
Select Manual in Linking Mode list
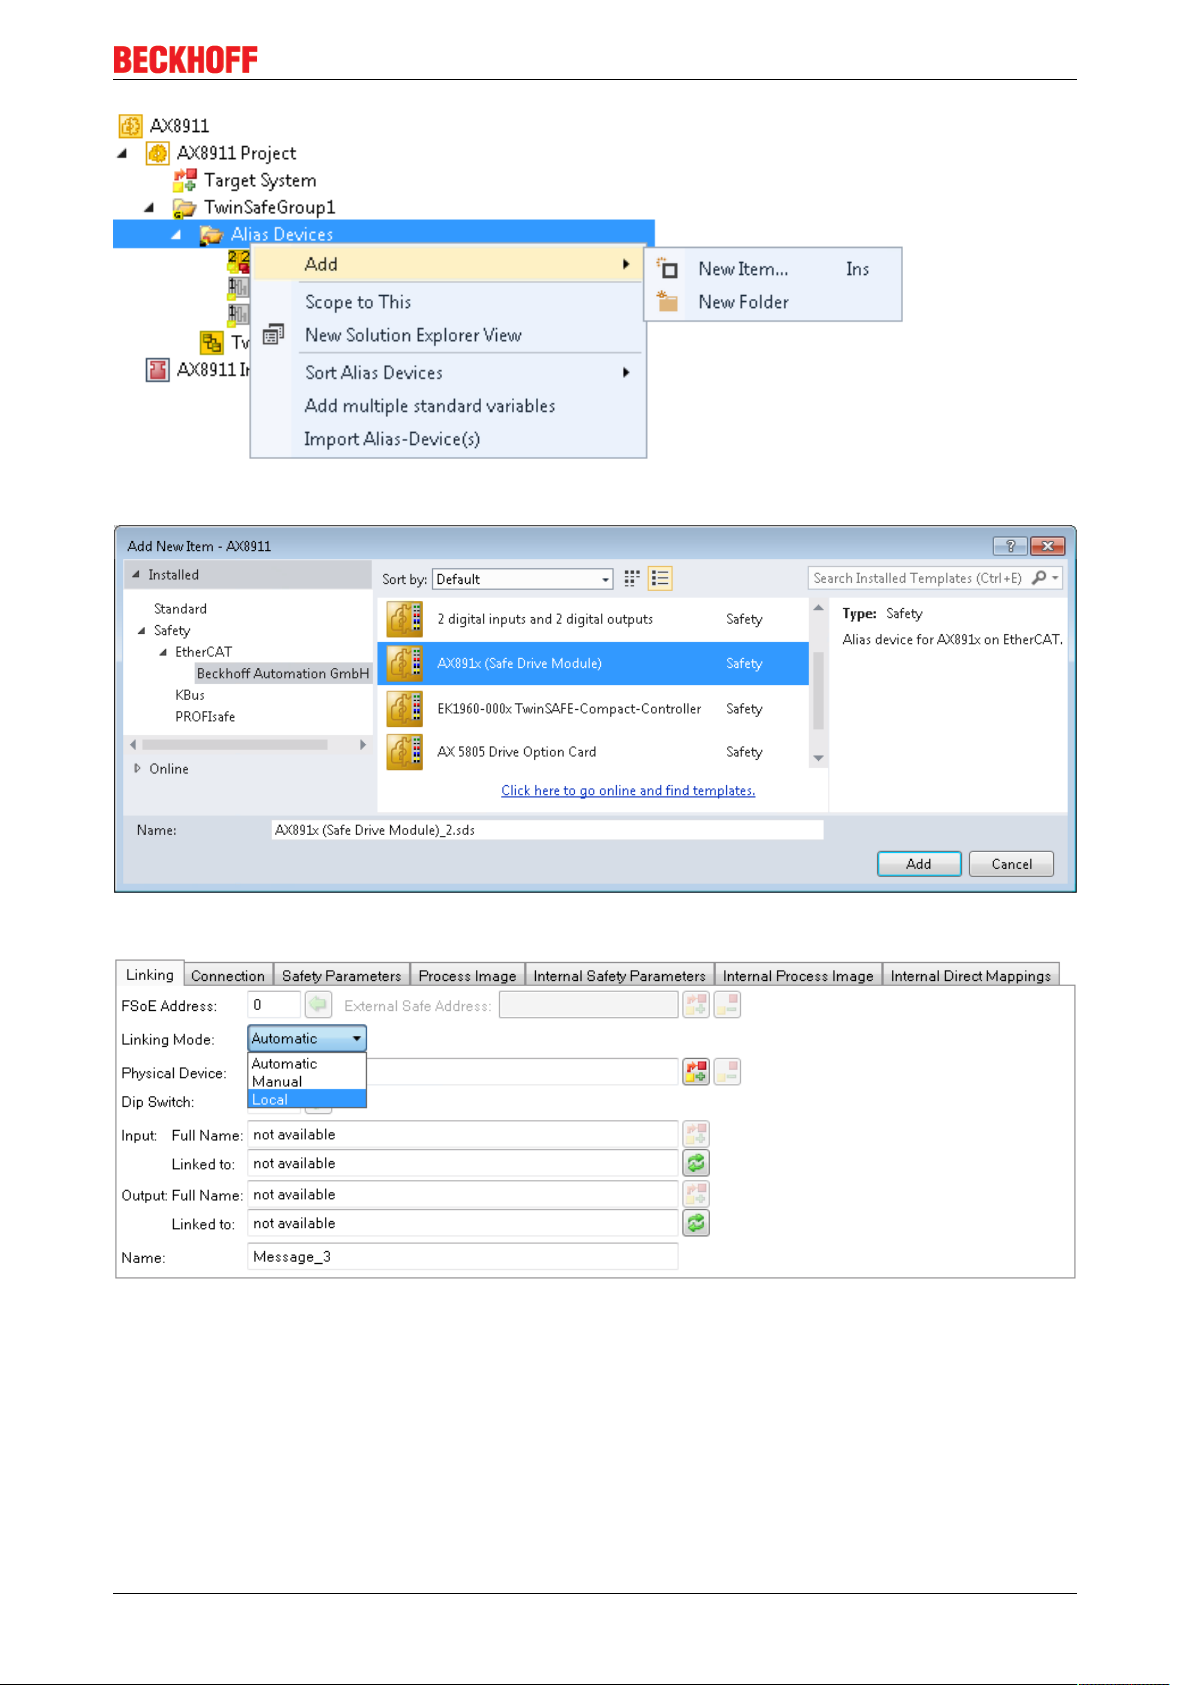(307, 1081)
